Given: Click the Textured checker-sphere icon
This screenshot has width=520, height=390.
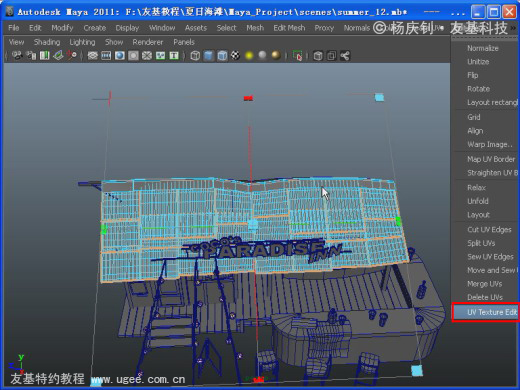Looking at the screenshot, I should [236, 55].
